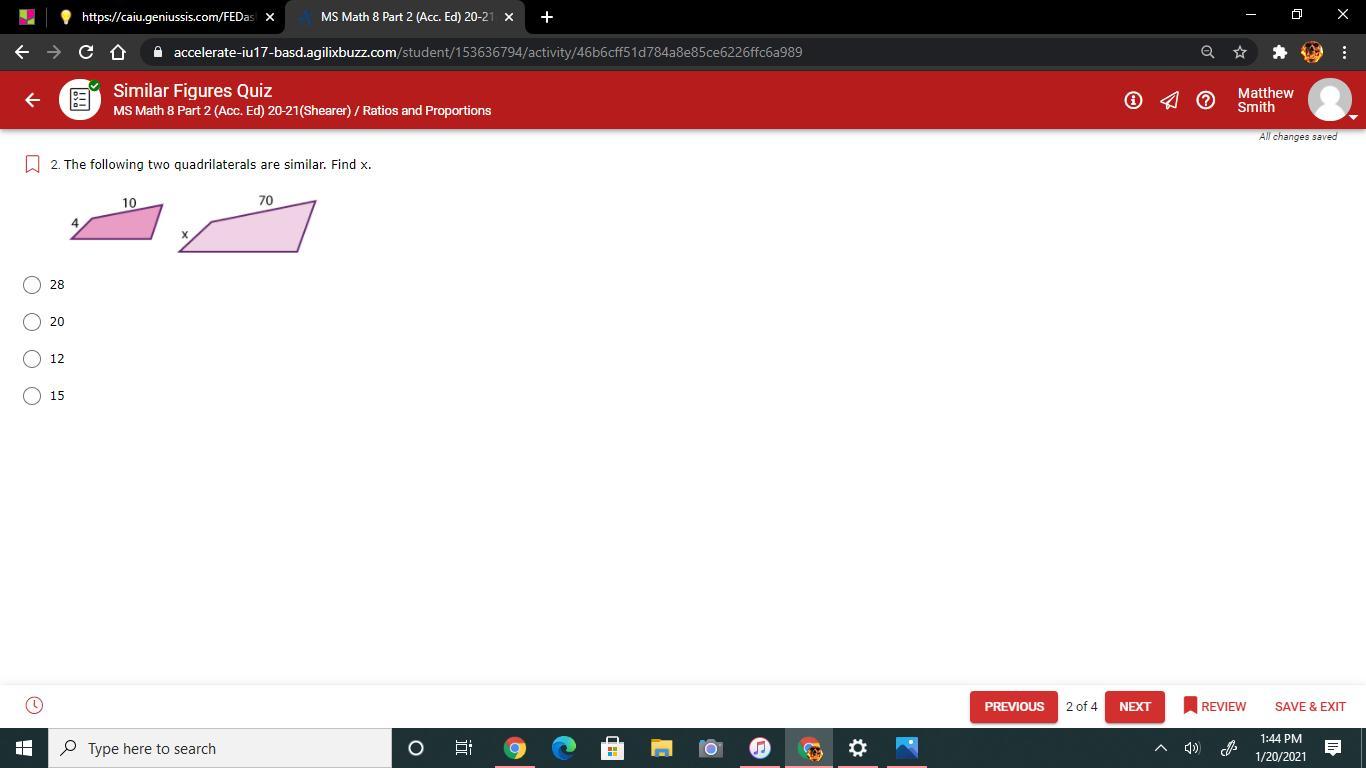The height and width of the screenshot is (768, 1366).
Task: Switch to the MS Math 8 Part 2 tab
Action: [405, 17]
